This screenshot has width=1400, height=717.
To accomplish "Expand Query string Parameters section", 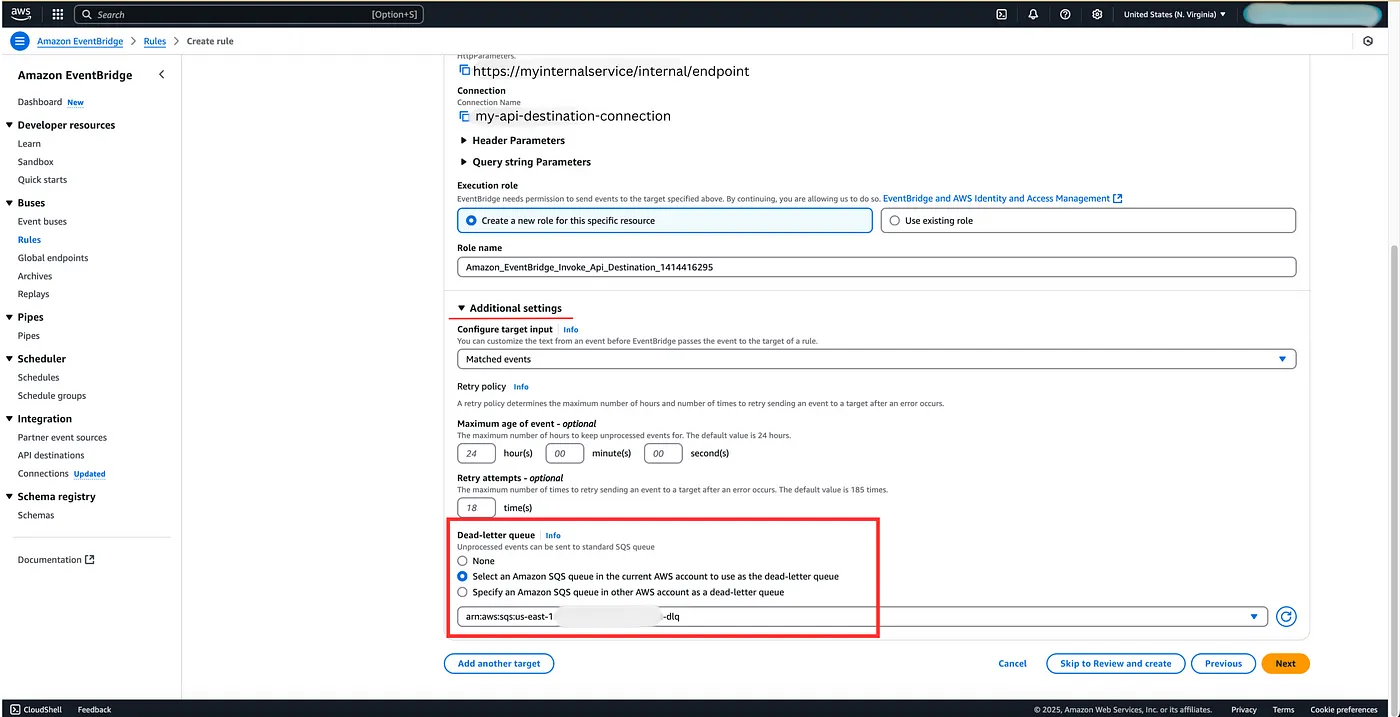I will (x=526, y=162).
